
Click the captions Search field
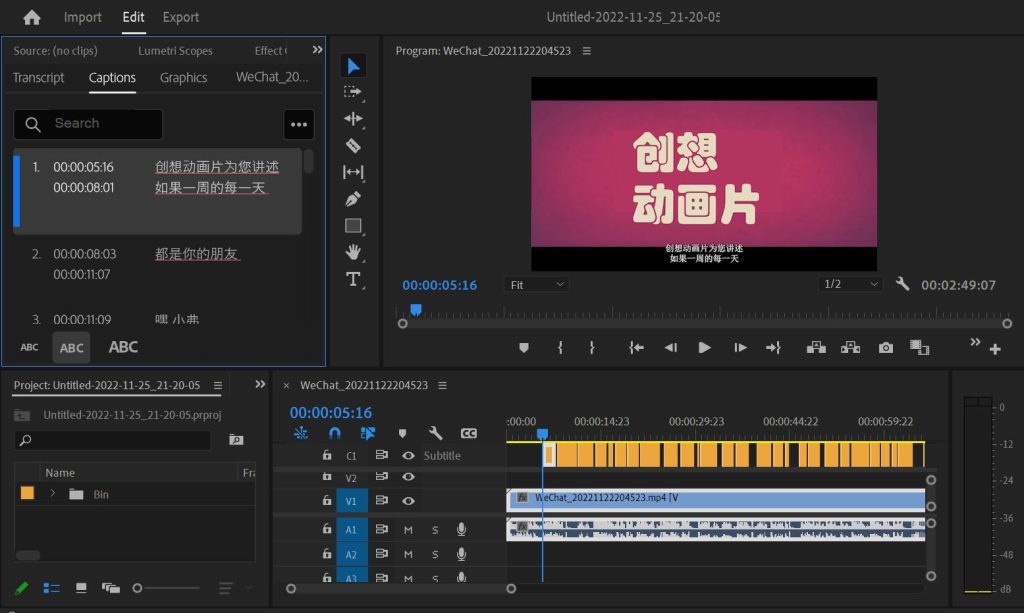100,124
